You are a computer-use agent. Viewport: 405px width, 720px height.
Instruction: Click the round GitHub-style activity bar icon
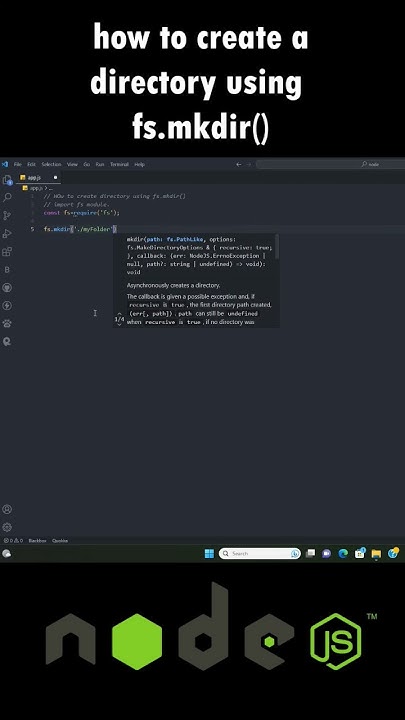[x=7, y=288]
